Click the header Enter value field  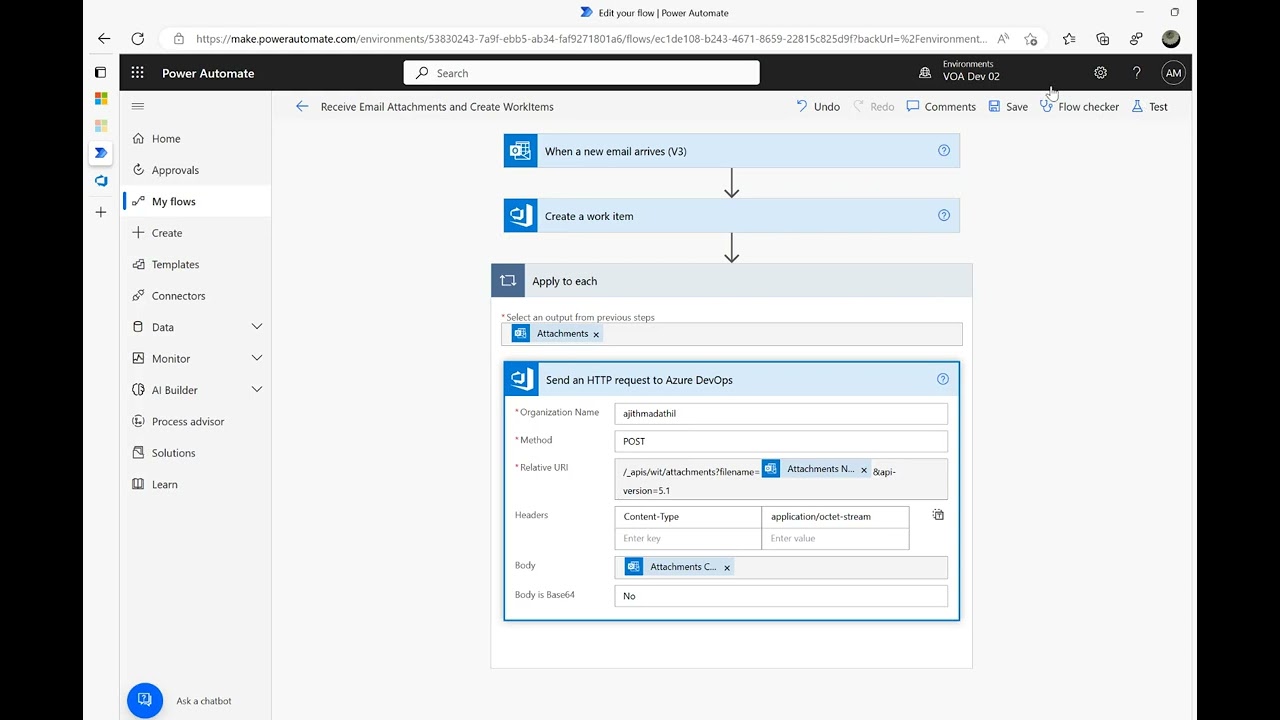(835, 538)
